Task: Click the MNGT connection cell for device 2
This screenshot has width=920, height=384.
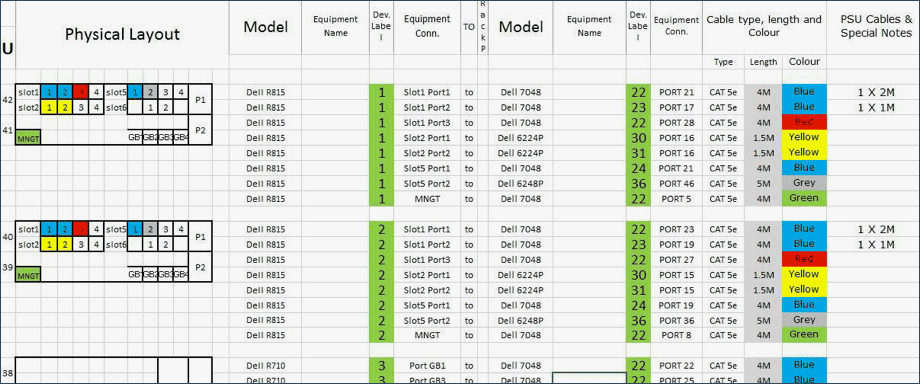Action: (427, 335)
